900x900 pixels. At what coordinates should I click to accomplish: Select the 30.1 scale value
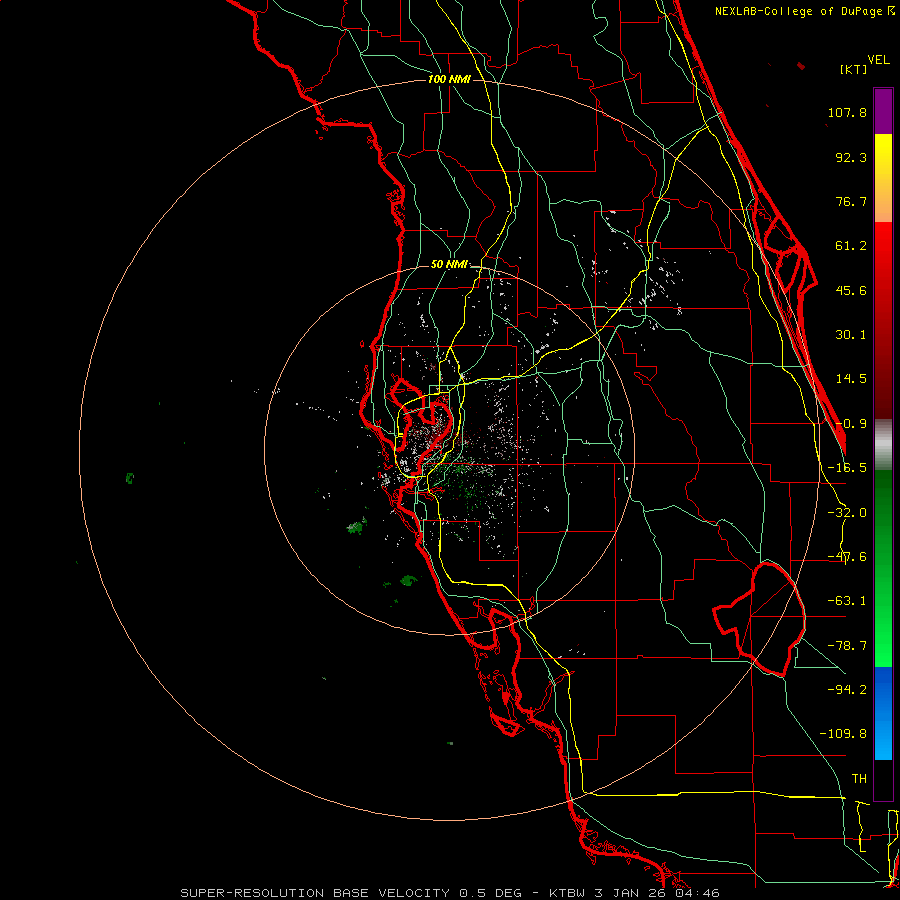851,335
